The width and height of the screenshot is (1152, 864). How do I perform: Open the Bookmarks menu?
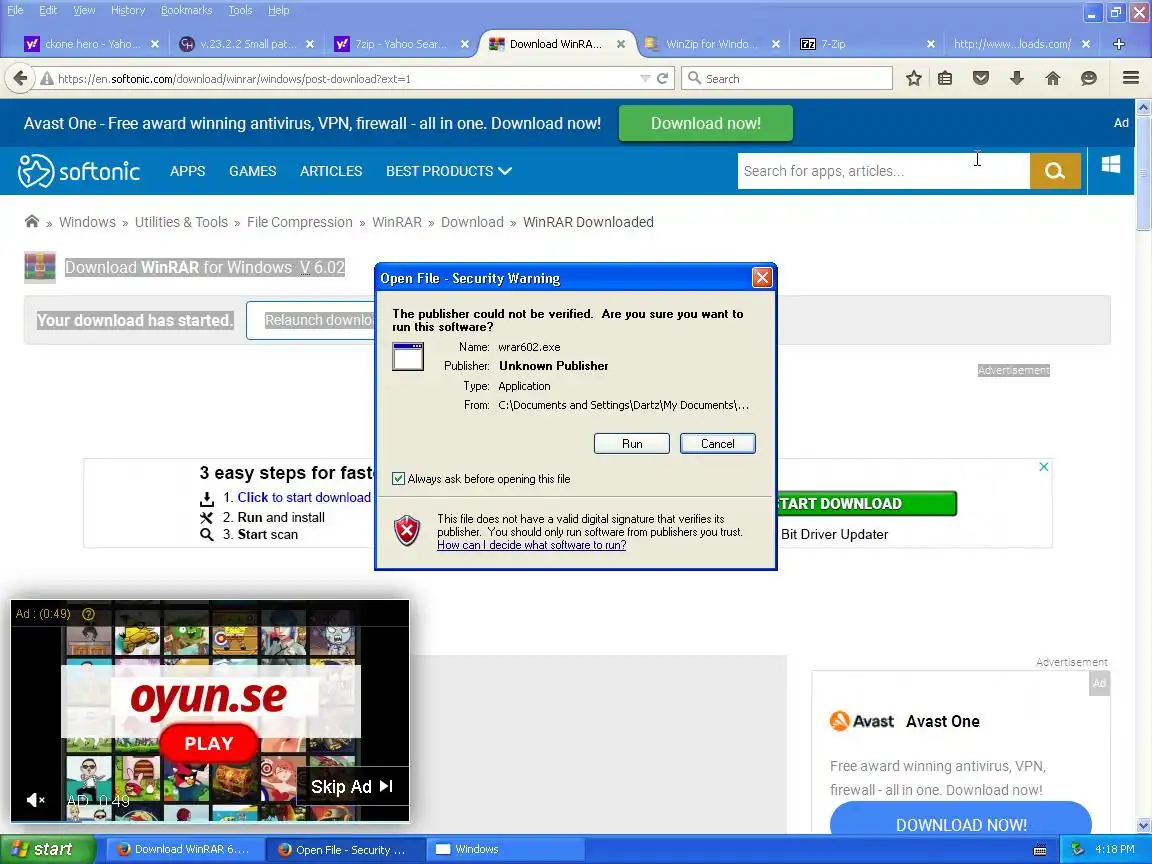click(x=187, y=10)
